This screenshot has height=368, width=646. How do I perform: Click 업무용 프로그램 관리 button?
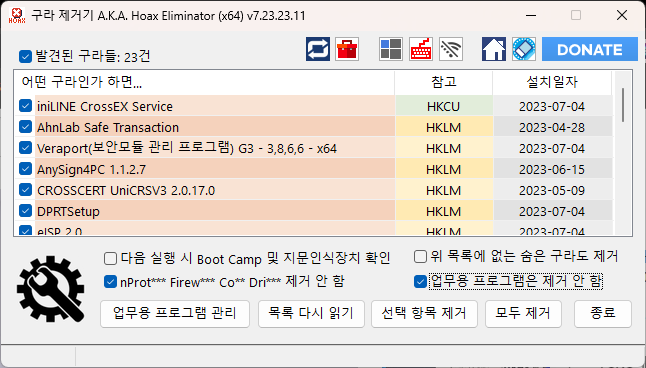175,314
